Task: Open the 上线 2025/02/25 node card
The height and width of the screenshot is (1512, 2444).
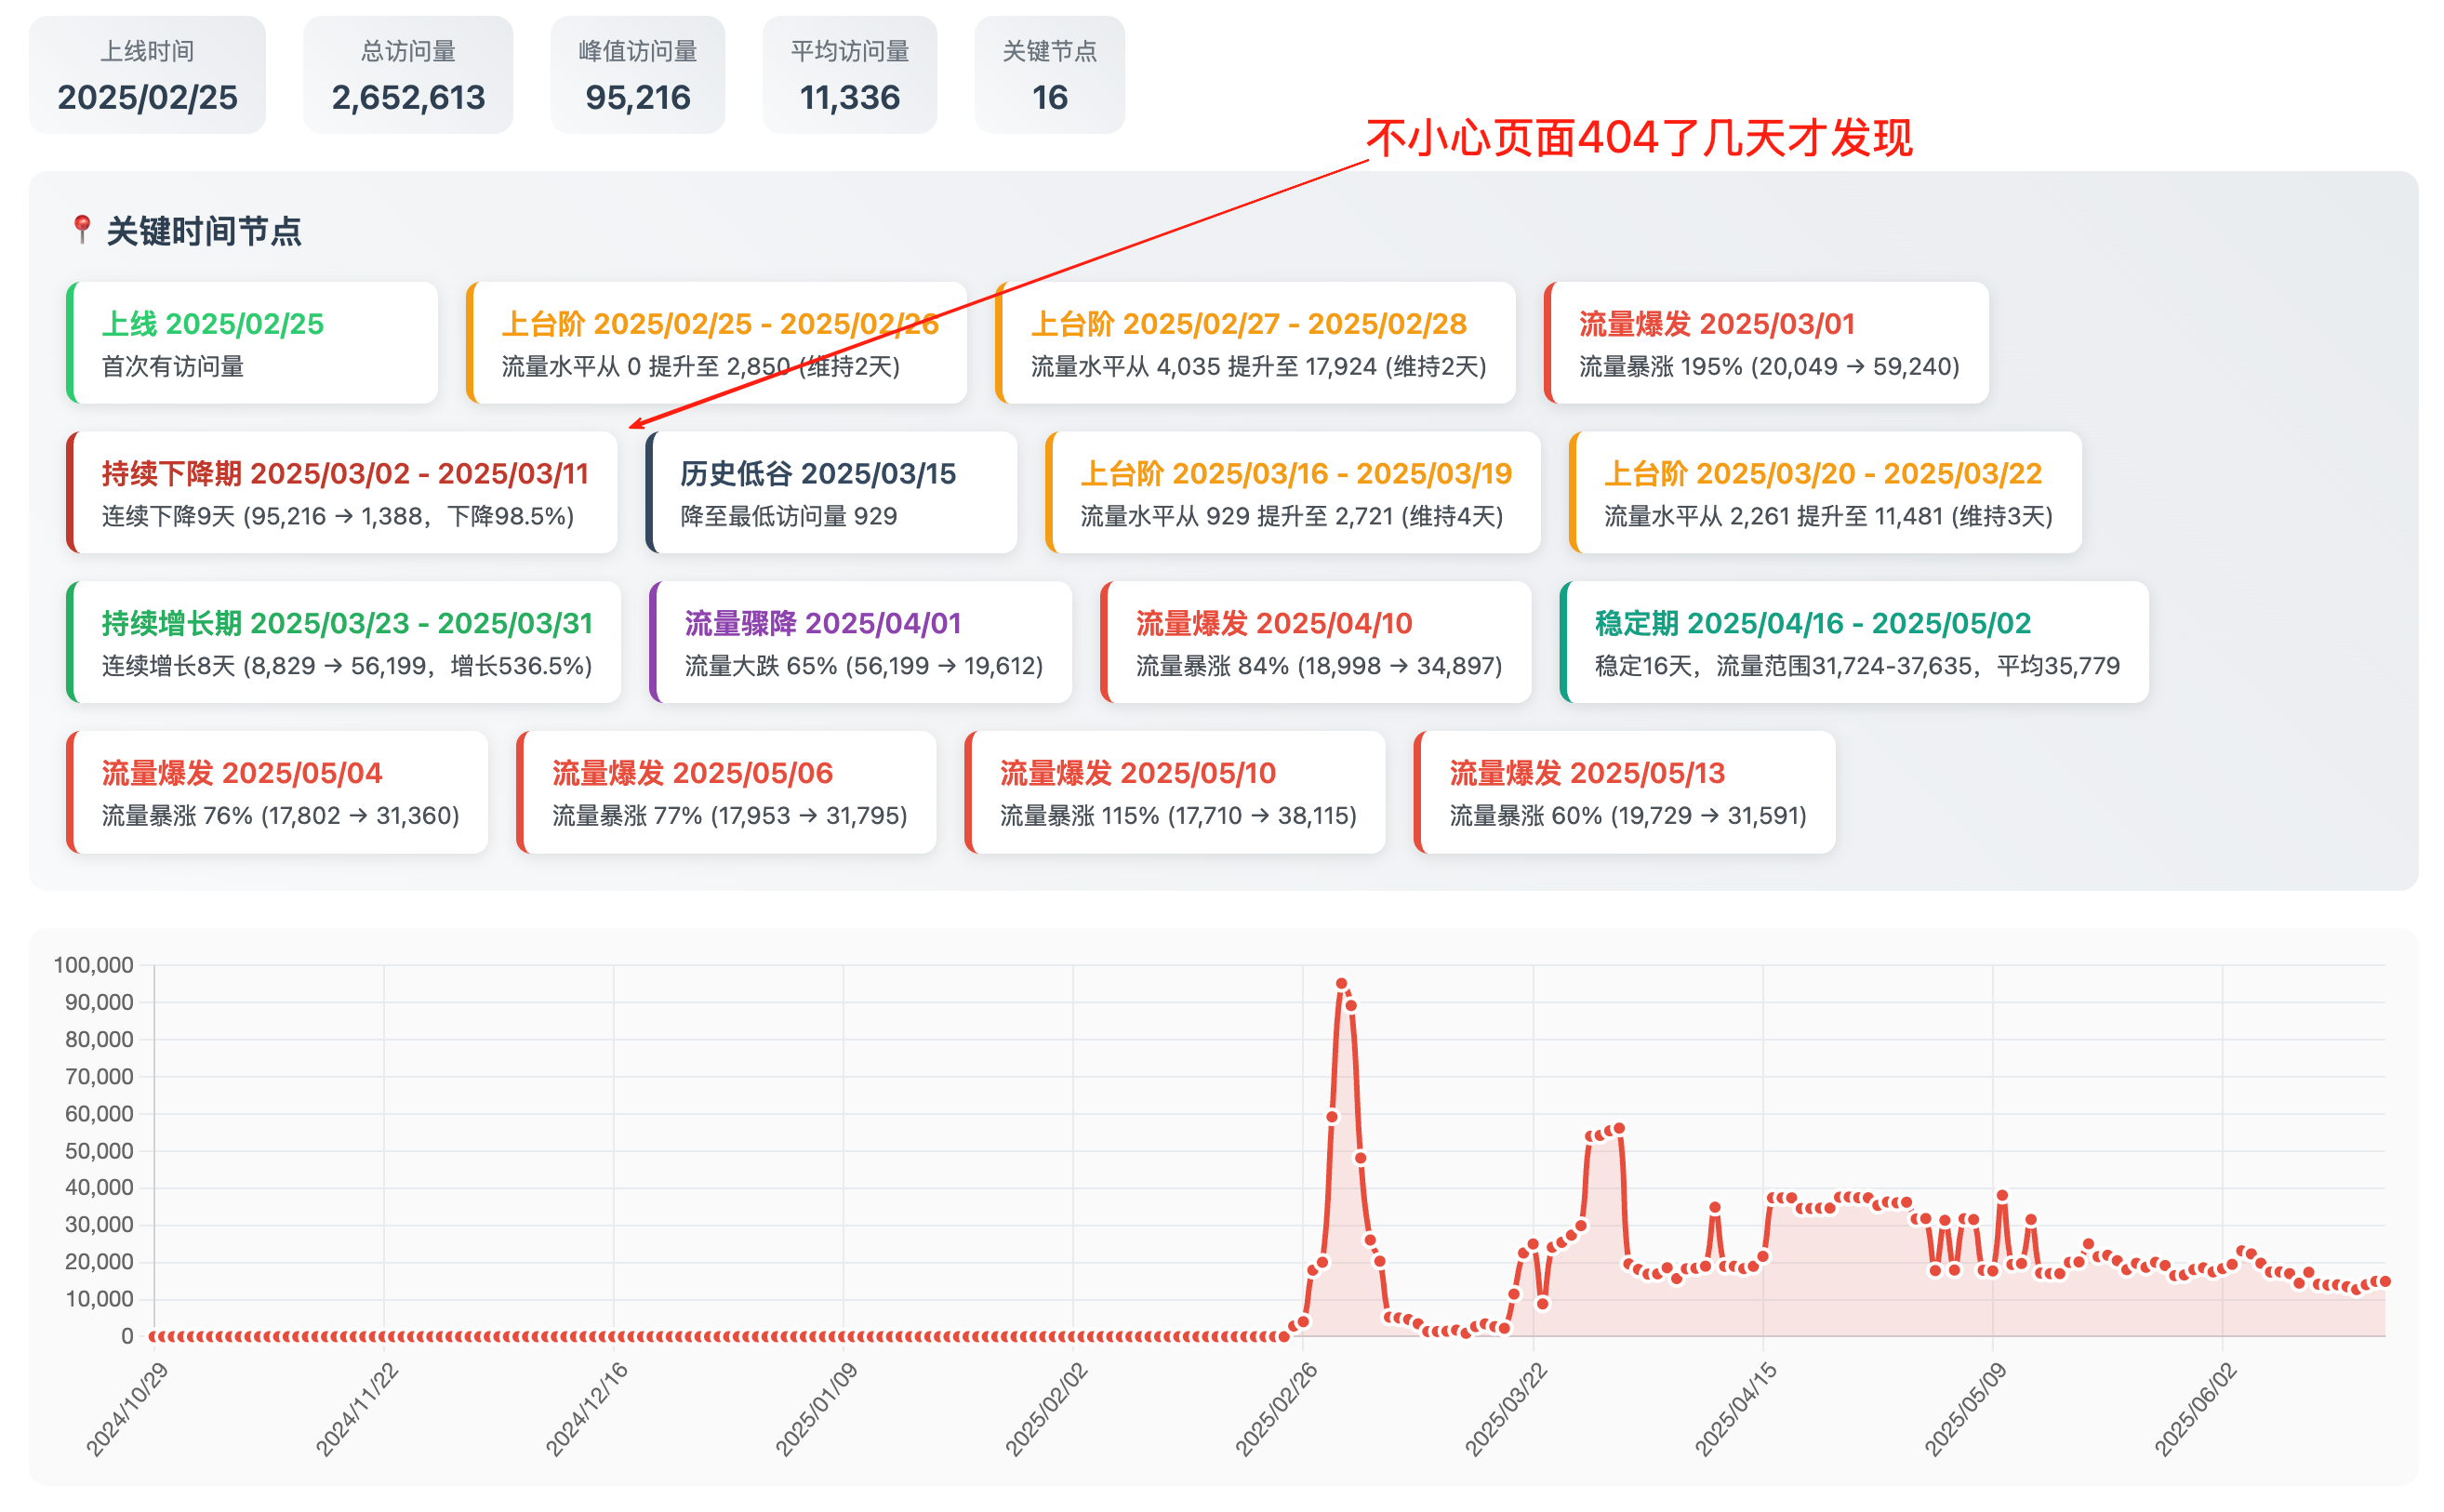Action: [x=252, y=343]
